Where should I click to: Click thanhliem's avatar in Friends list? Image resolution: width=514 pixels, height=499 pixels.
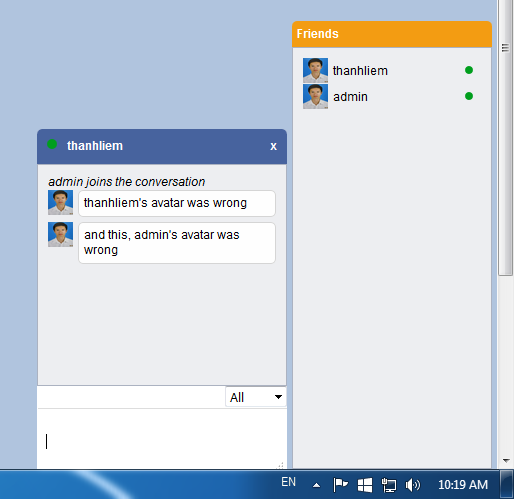click(x=315, y=70)
